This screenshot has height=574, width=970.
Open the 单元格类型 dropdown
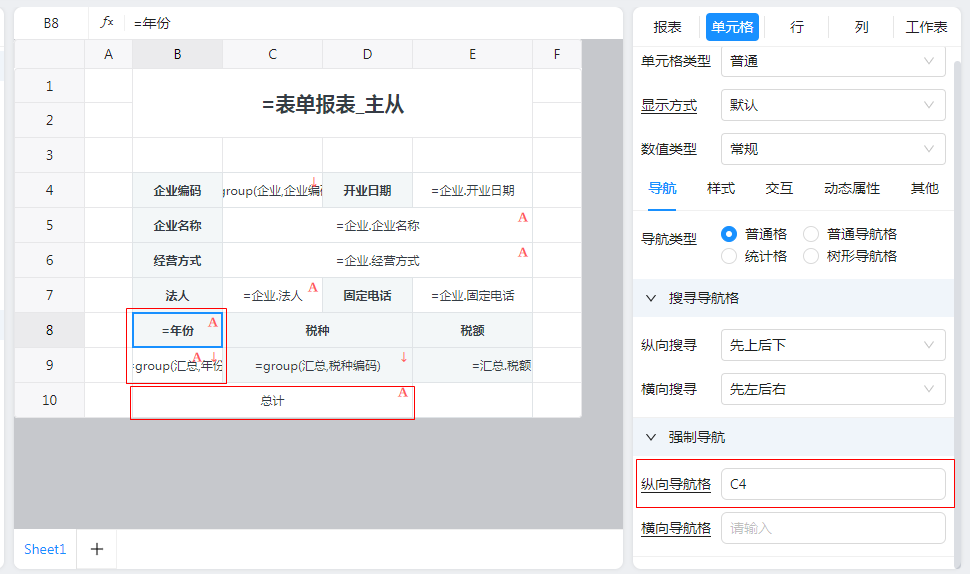click(832, 61)
